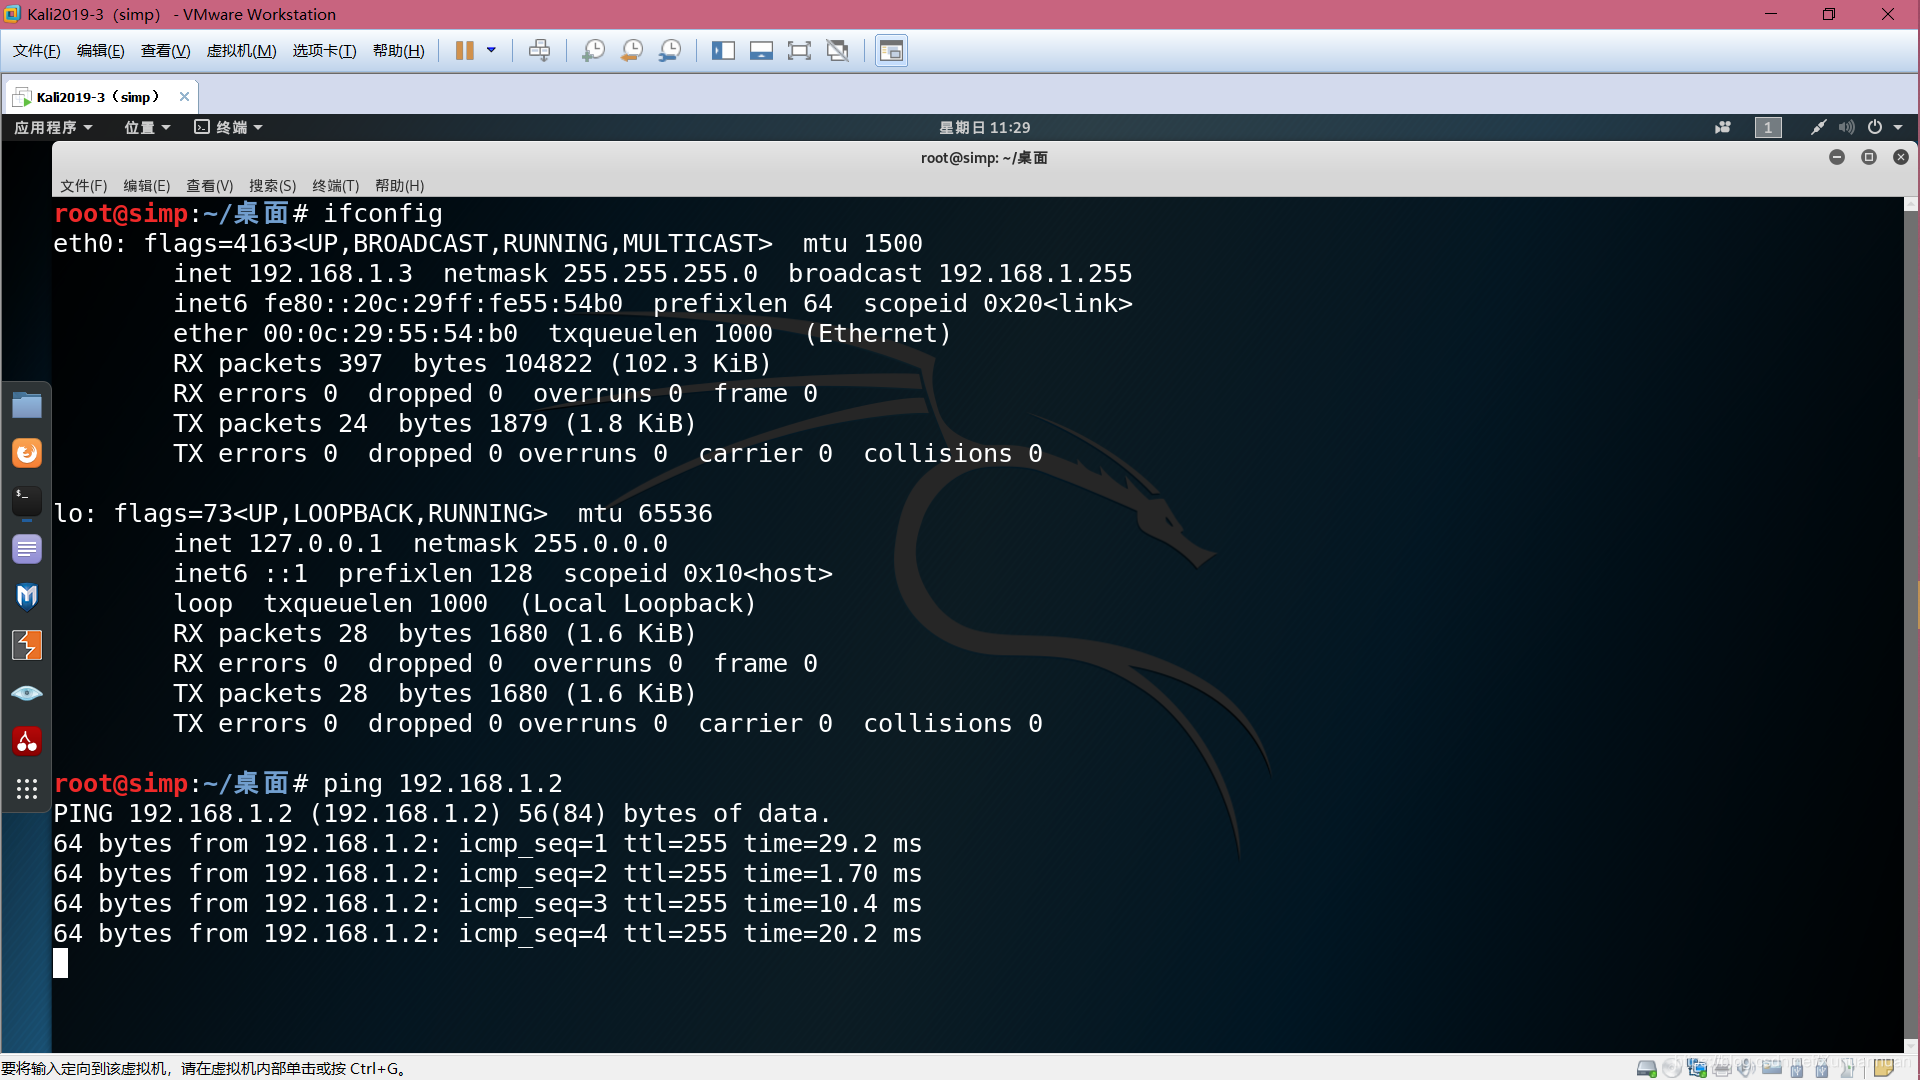The height and width of the screenshot is (1080, 1920).
Task: Launch Terminal from the dock
Action: coord(27,501)
